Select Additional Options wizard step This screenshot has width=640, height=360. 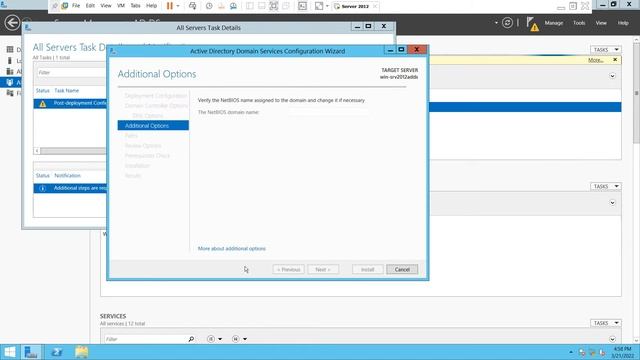pyautogui.click(x=153, y=125)
